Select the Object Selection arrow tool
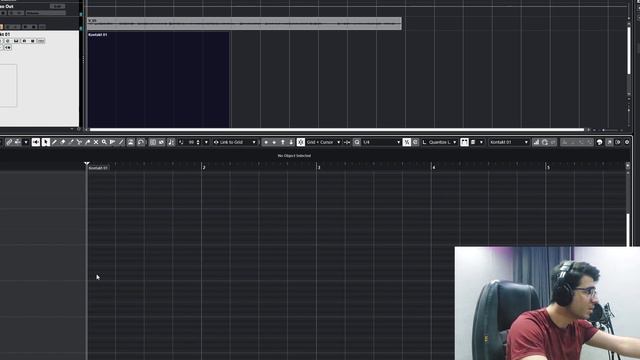Viewport: 640px width, 360px height. (46, 142)
